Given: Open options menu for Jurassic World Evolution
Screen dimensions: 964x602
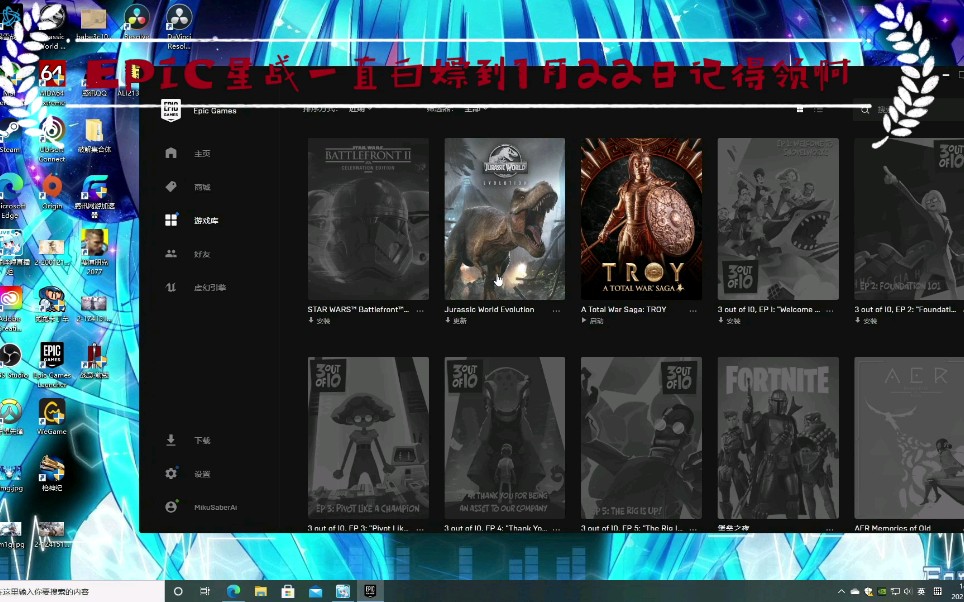Looking at the screenshot, I should click(x=556, y=311).
